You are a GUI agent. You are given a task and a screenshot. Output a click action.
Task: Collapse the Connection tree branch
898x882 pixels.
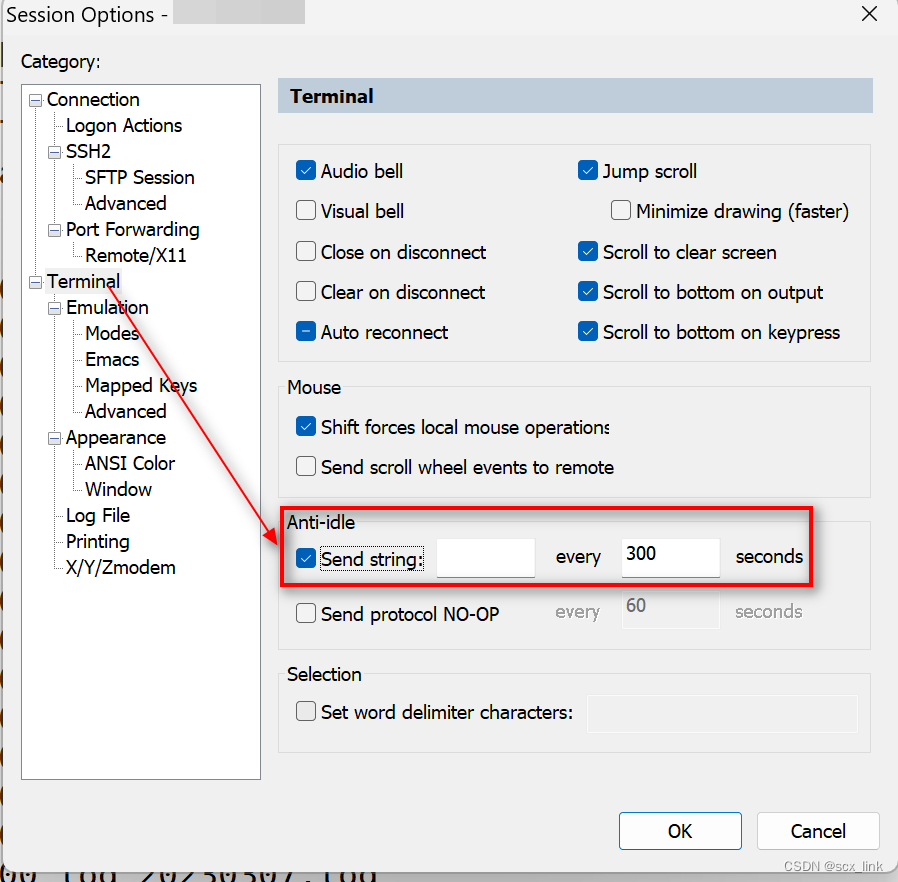pos(35,99)
